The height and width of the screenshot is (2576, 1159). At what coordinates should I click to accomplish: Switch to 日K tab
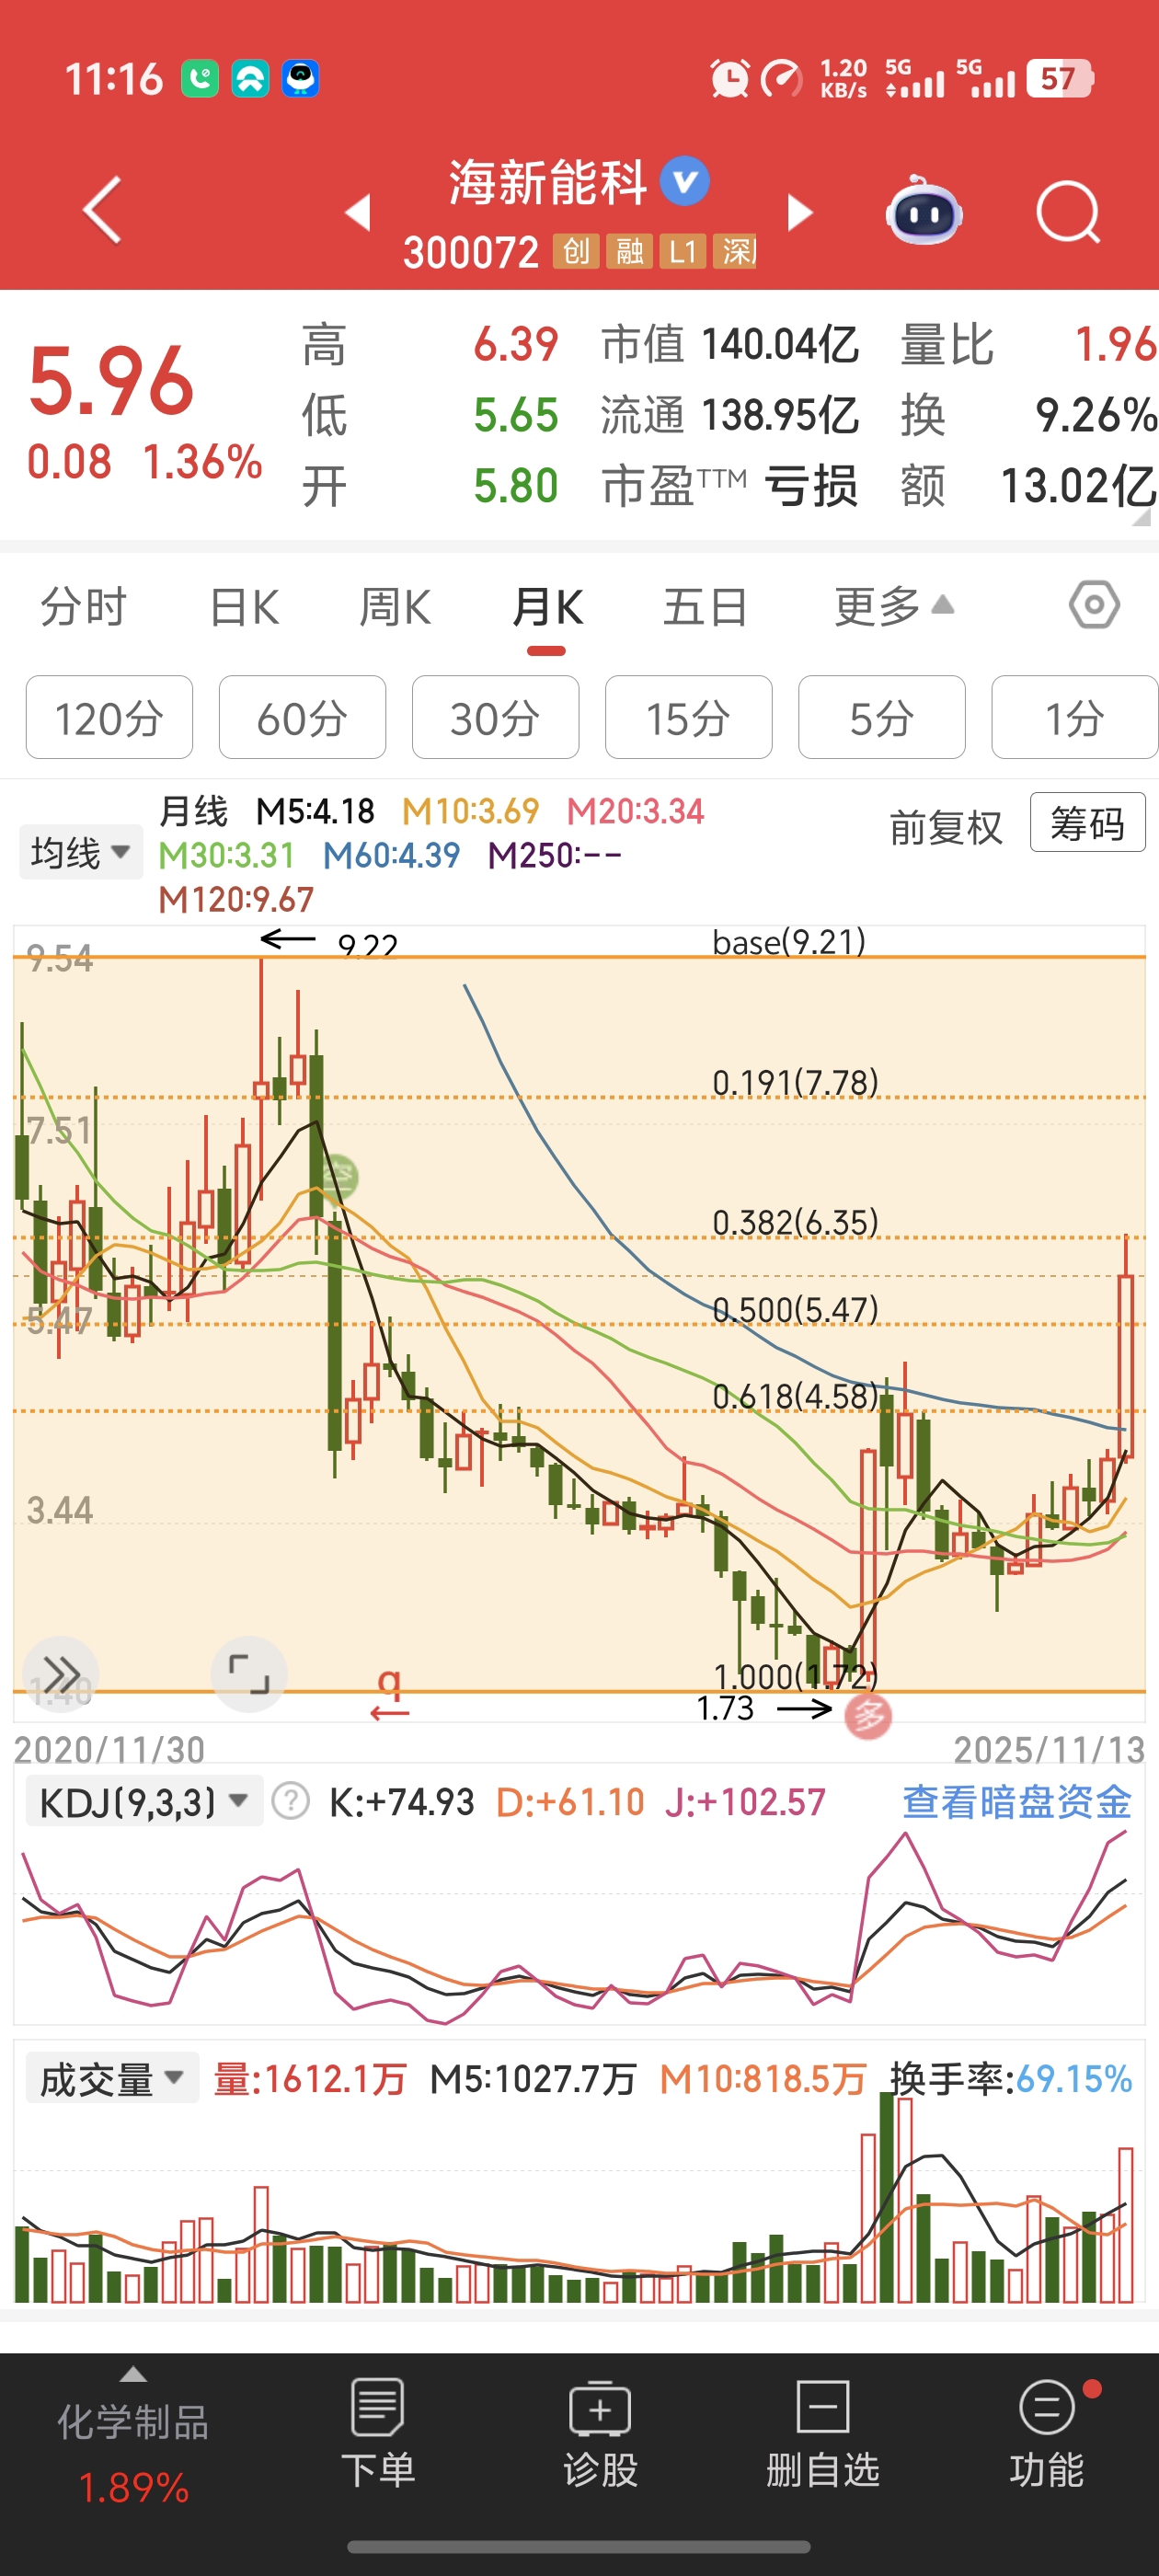(245, 607)
